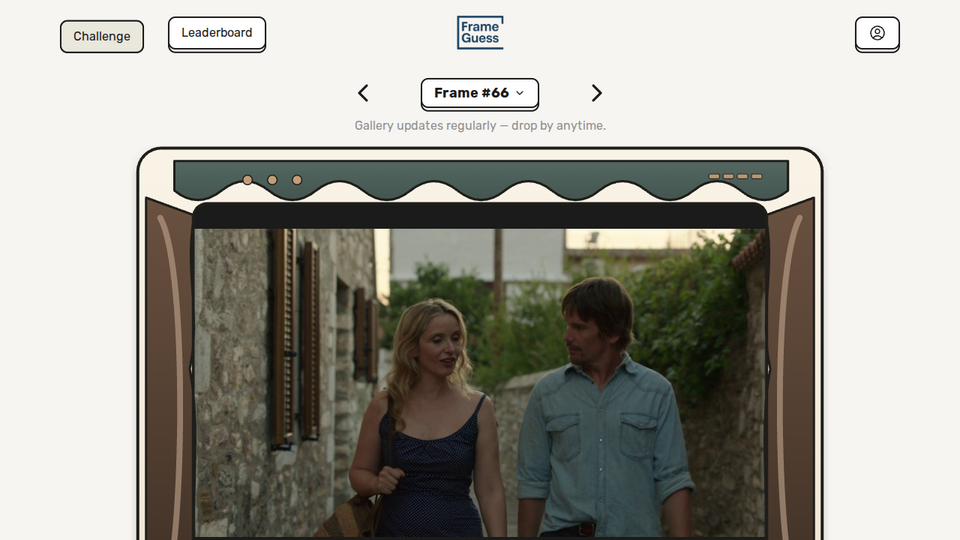
Task: Open the Challenge tab
Action: [x=102, y=36]
